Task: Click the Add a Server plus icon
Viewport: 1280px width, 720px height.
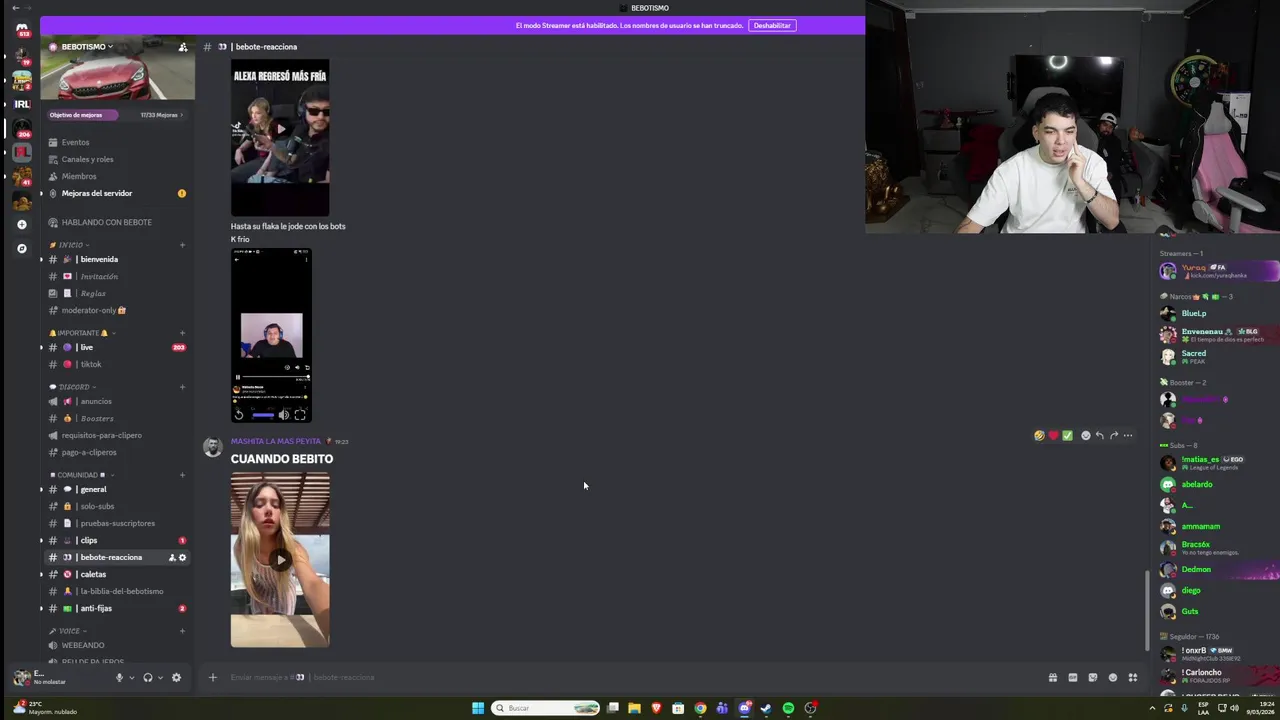Action: (22, 224)
